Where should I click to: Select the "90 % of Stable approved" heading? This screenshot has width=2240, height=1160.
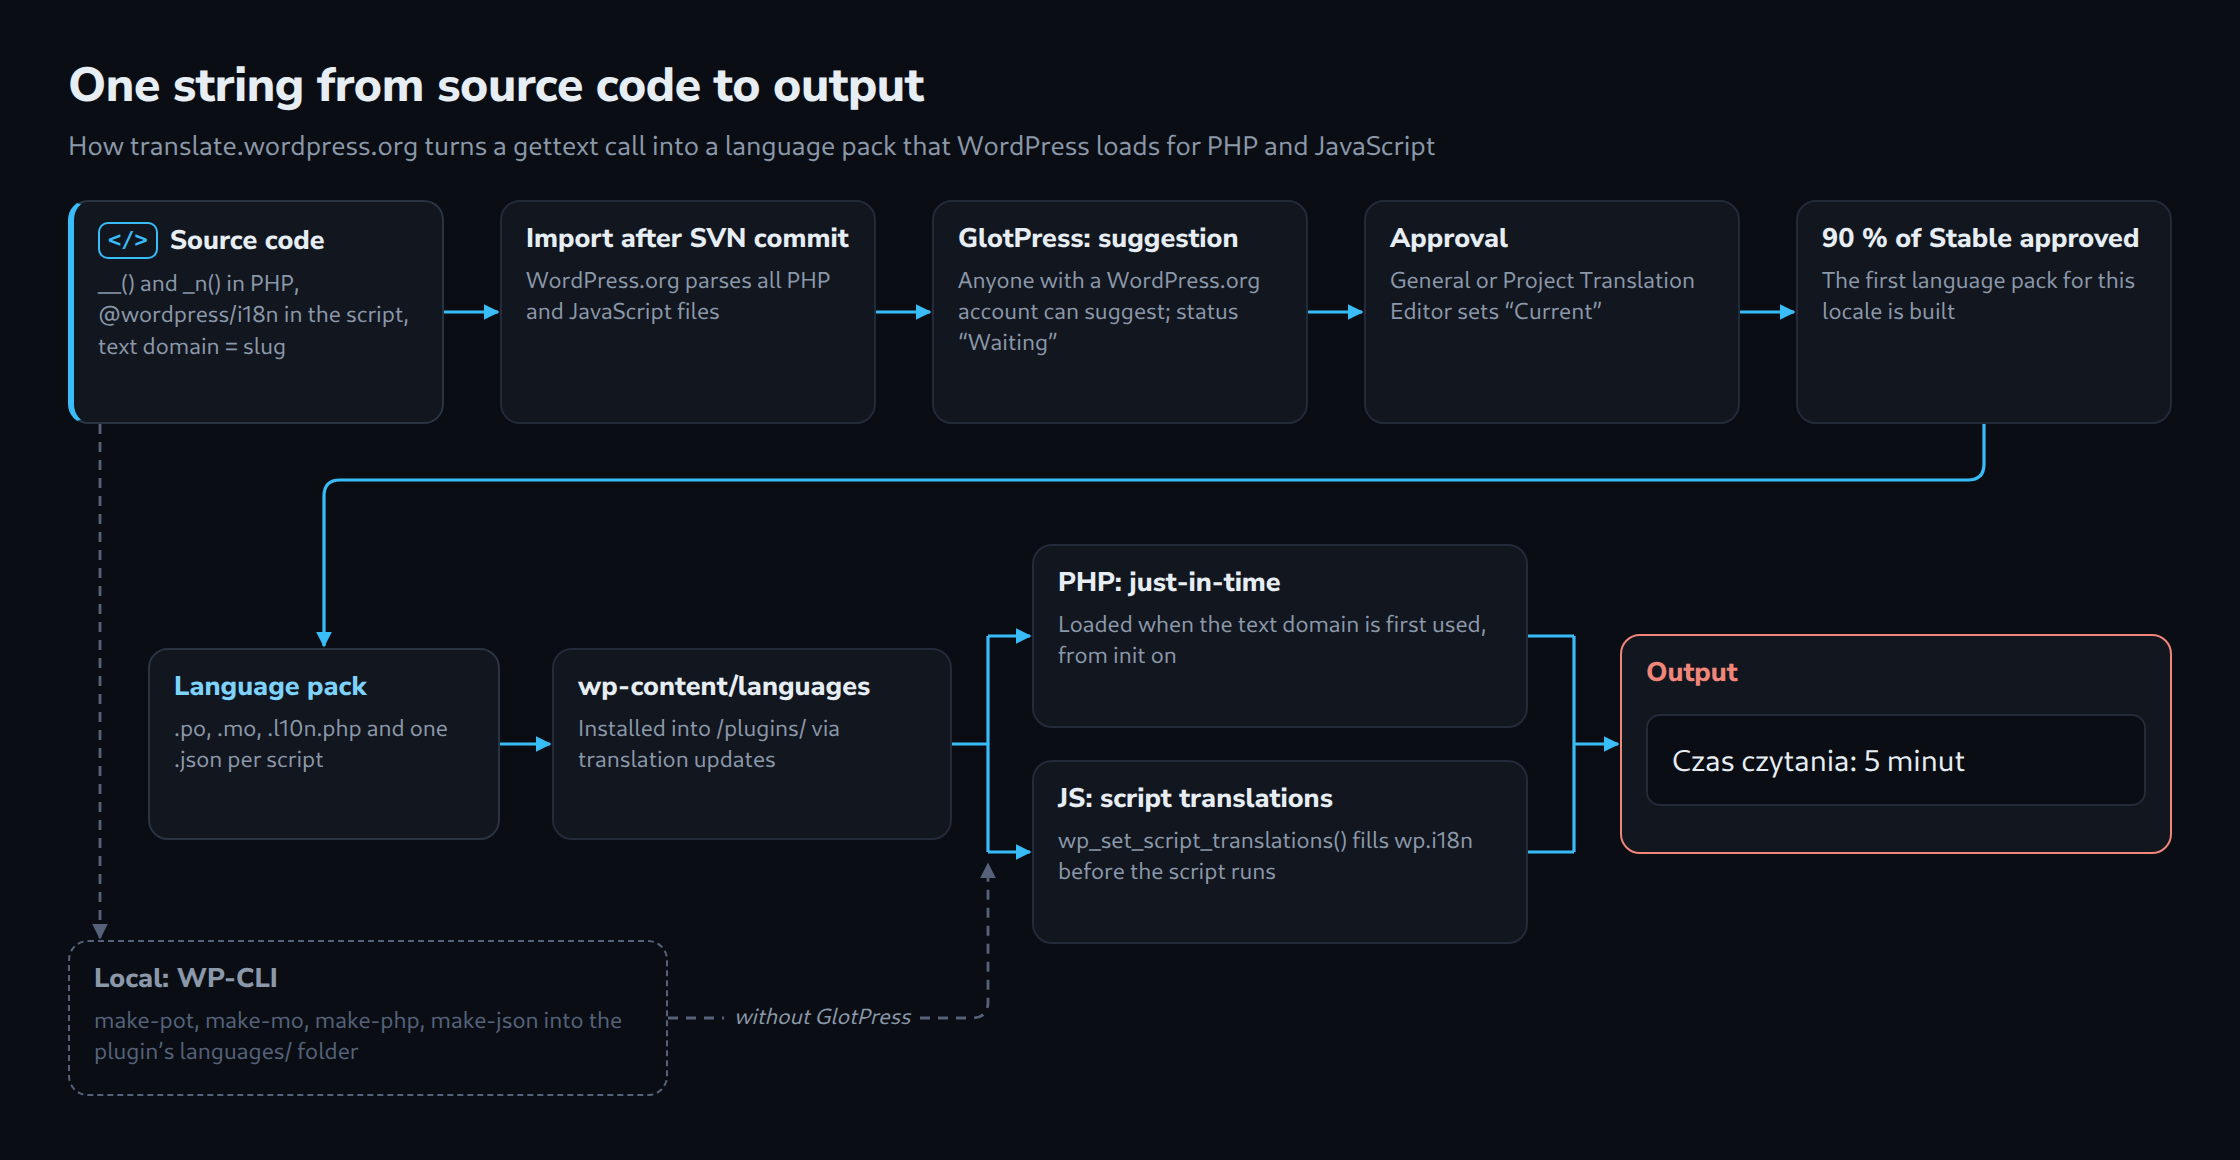[x=1980, y=238]
